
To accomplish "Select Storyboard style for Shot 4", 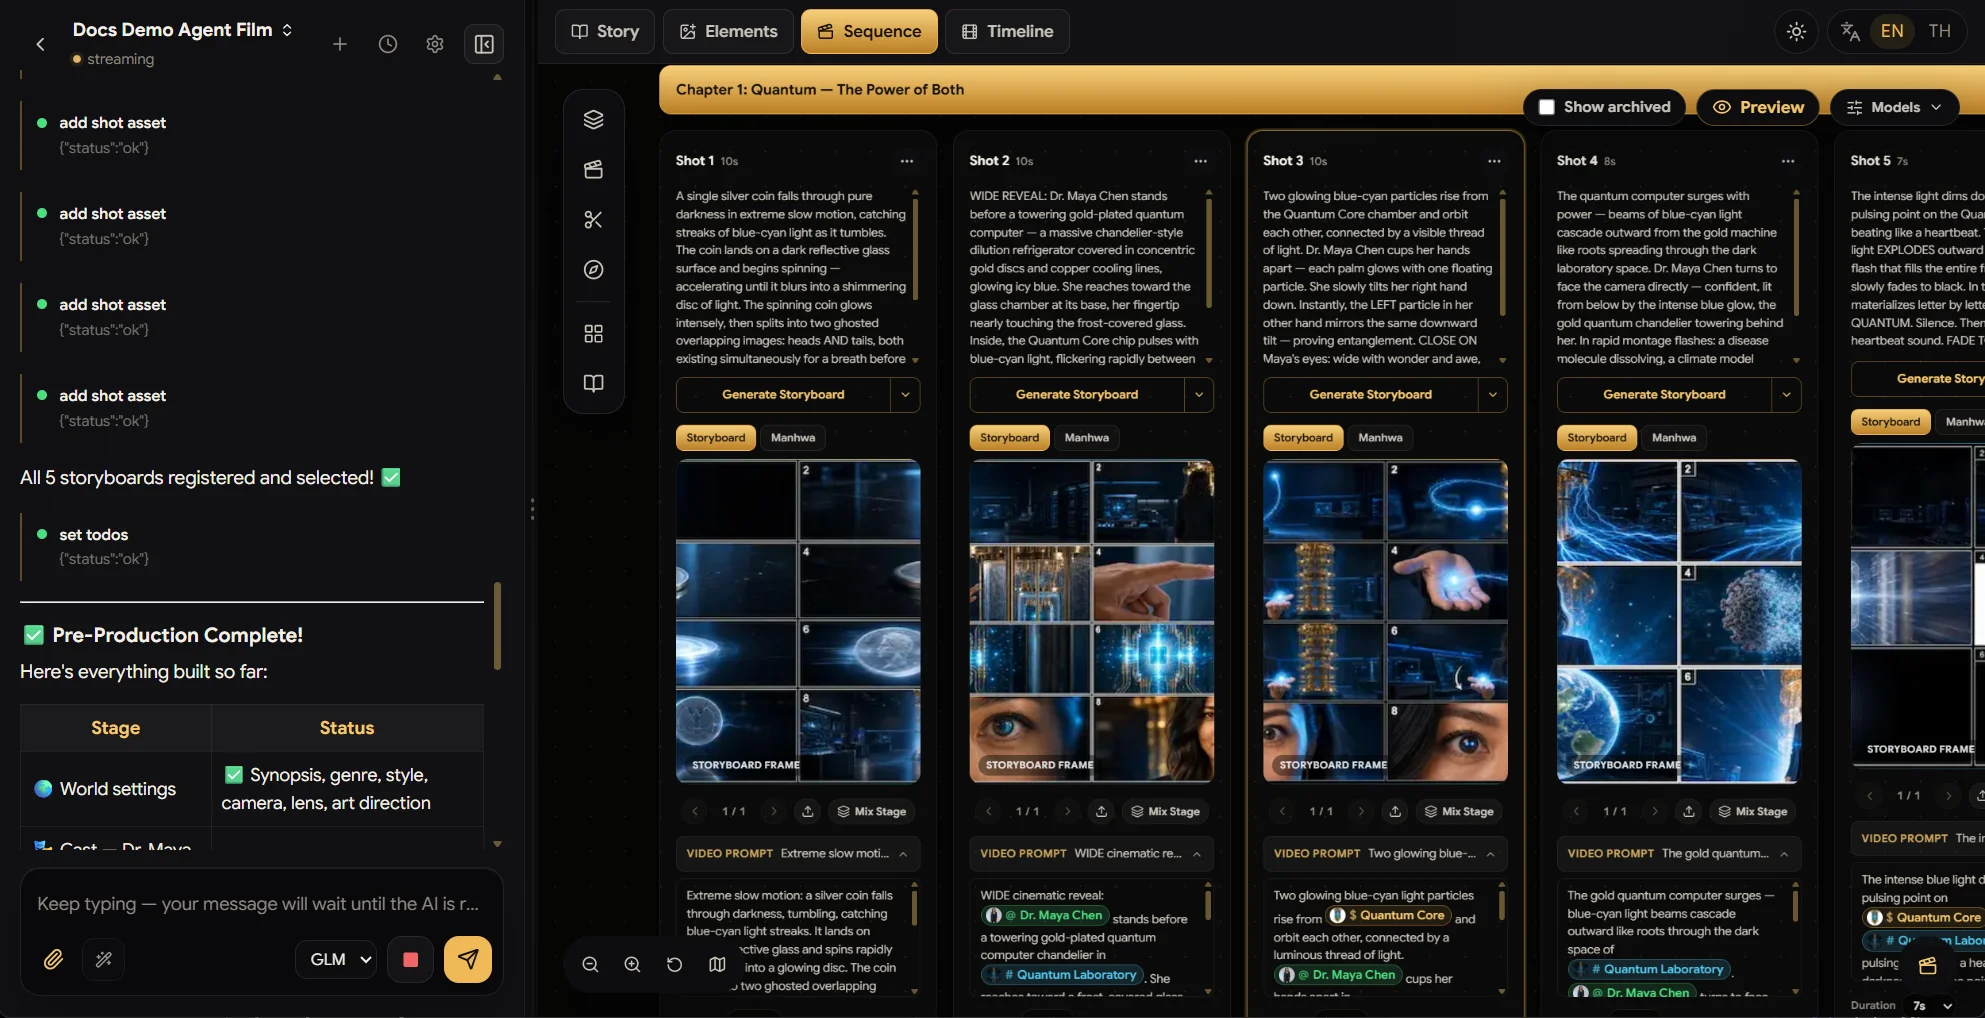I will [1597, 438].
